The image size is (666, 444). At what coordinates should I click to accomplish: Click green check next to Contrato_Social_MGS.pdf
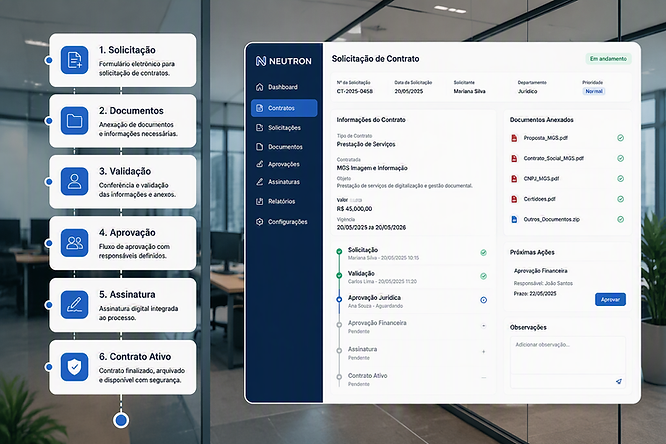[x=621, y=158]
